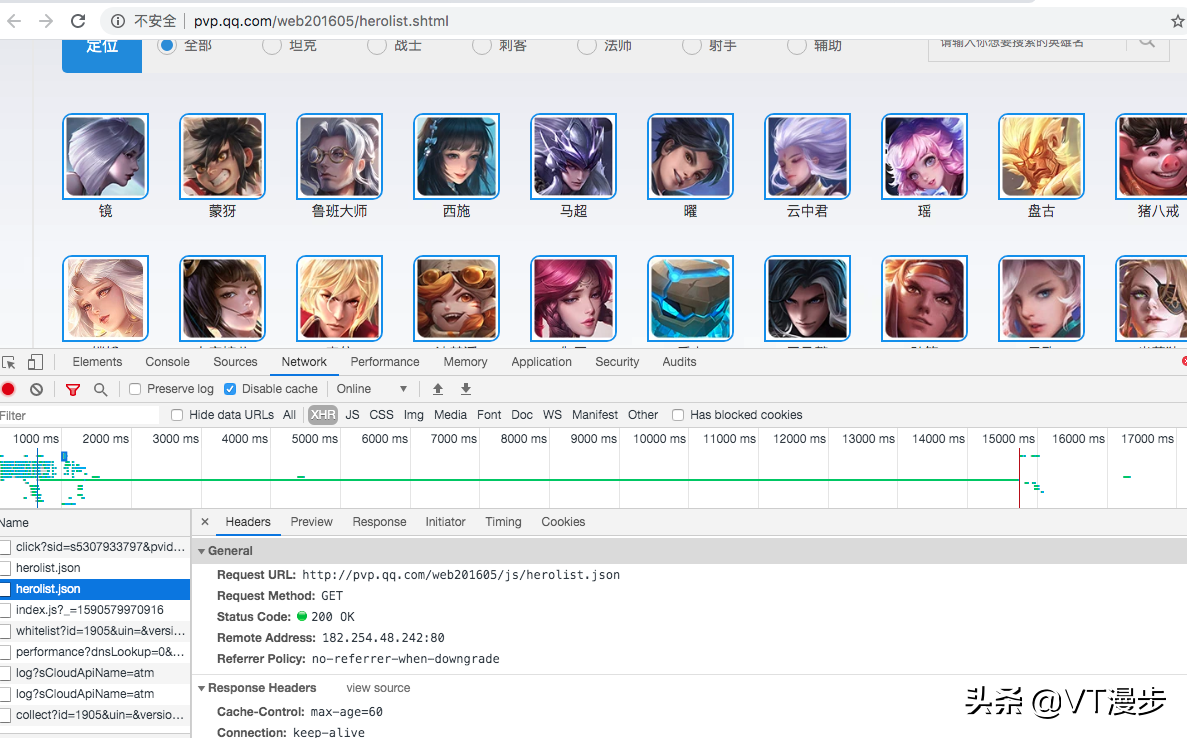Click the browser forward arrow
Image resolution: width=1187 pixels, height=738 pixels.
pyautogui.click(x=46, y=21)
